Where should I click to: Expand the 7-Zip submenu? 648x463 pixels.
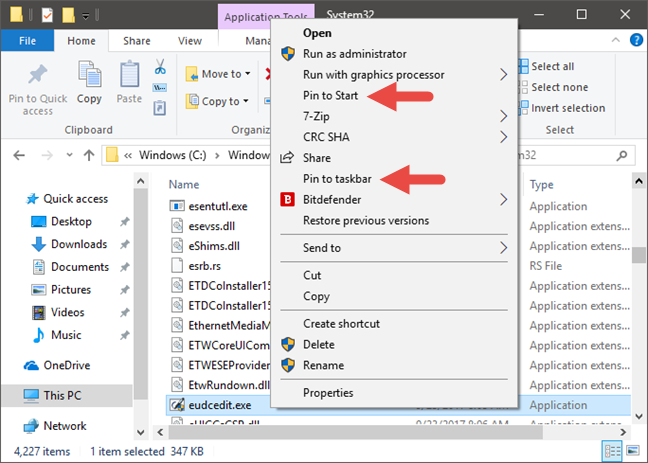point(503,116)
